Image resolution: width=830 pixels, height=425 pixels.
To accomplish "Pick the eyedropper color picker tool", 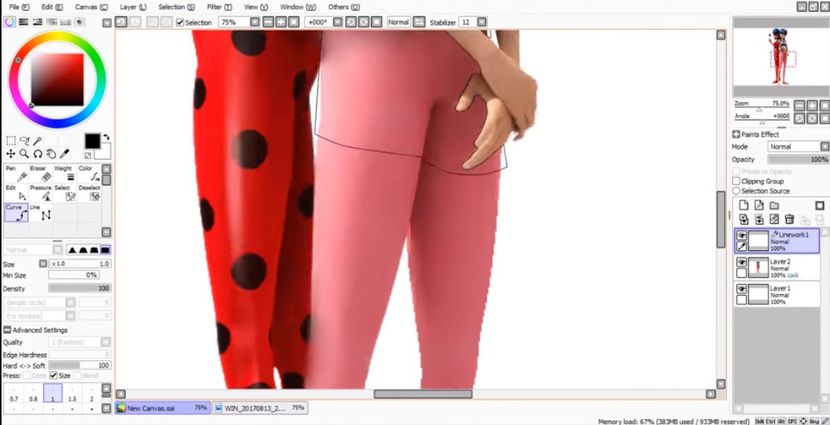I will (64, 154).
